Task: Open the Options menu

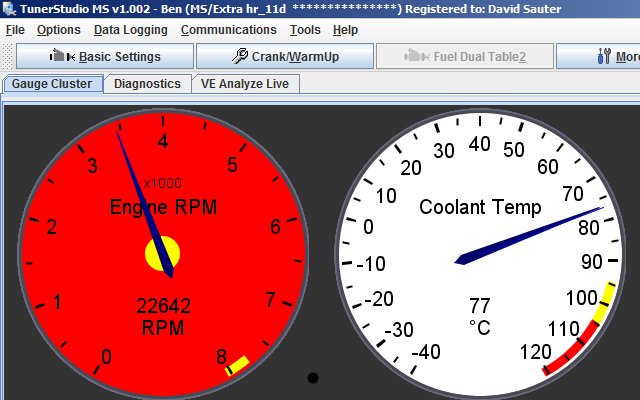Action: click(58, 30)
